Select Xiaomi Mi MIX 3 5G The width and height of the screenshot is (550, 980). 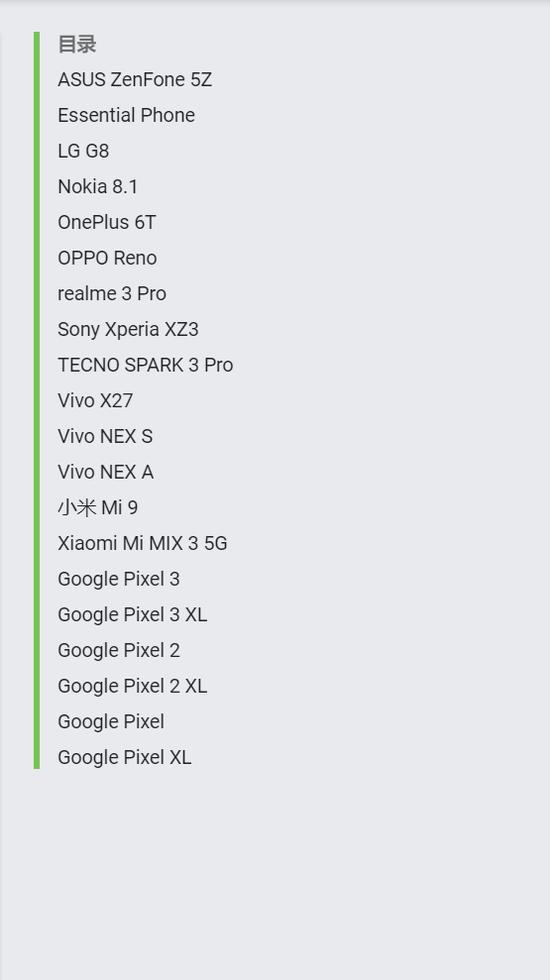[x=142, y=543]
